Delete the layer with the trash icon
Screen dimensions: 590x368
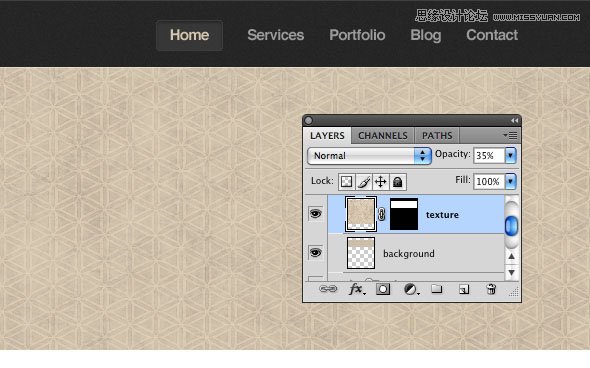pos(491,289)
